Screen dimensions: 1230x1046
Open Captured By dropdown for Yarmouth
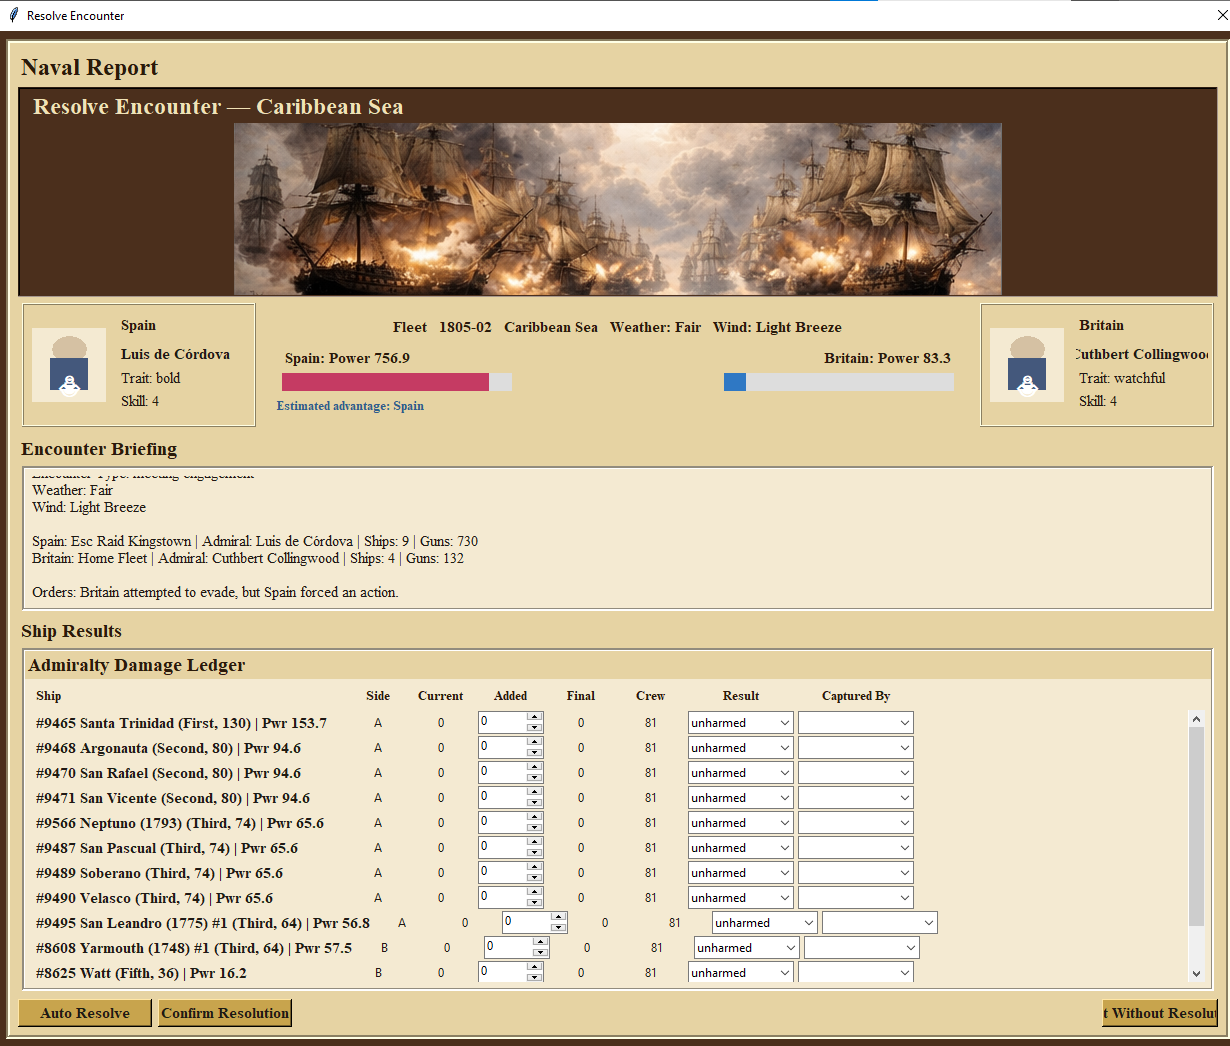(861, 948)
